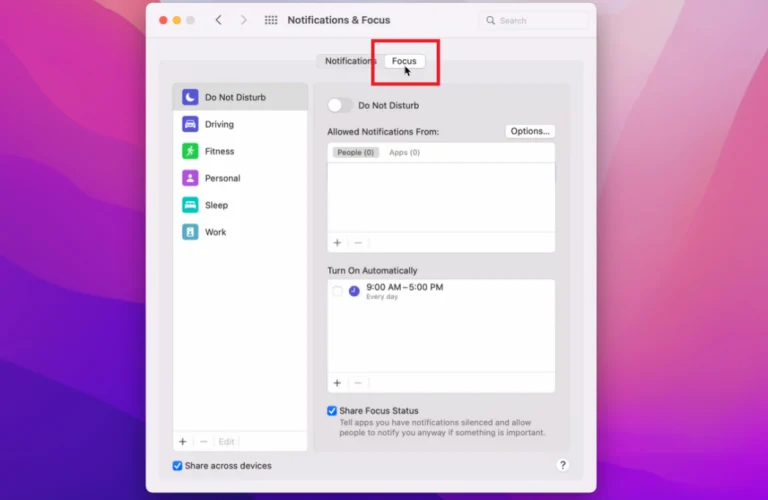Open the Work focus icon
Screen dimensions: 768x500
click(x=190, y=232)
